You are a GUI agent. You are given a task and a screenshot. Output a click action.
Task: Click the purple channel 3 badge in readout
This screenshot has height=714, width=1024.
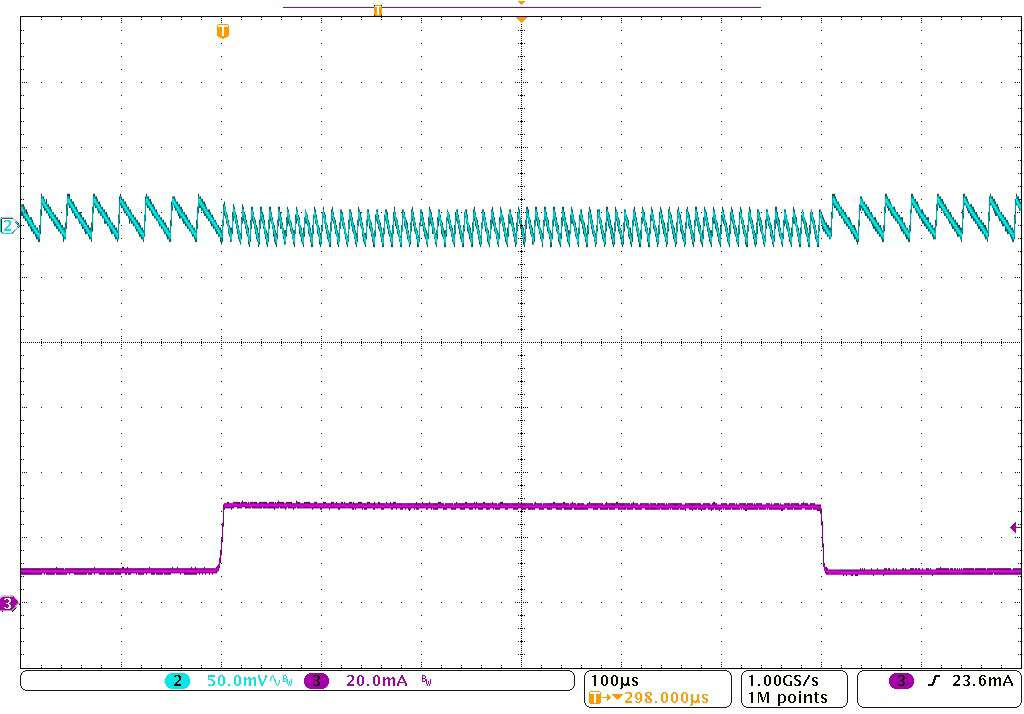click(x=316, y=681)
